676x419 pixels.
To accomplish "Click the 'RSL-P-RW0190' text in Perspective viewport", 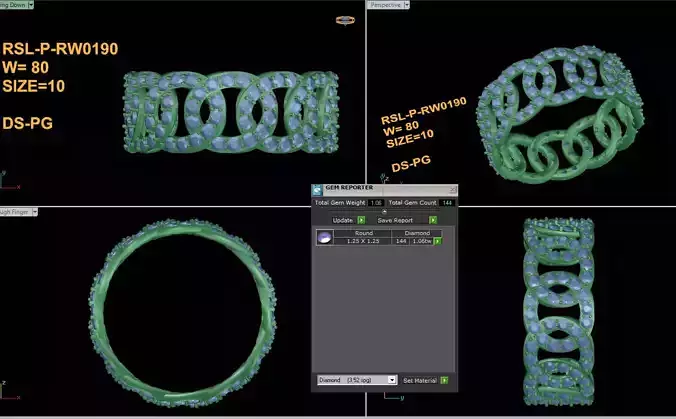I will pyautogui.click(x=424, y=111).
